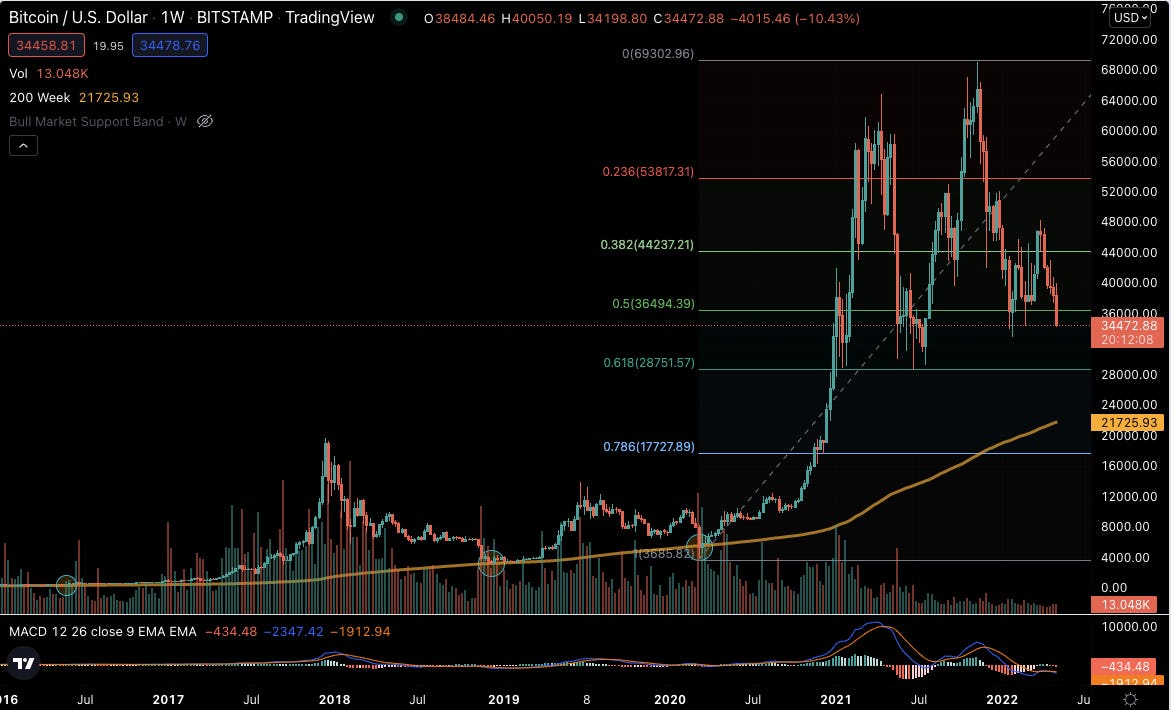Click the blue buy price 34478.76

170,46
